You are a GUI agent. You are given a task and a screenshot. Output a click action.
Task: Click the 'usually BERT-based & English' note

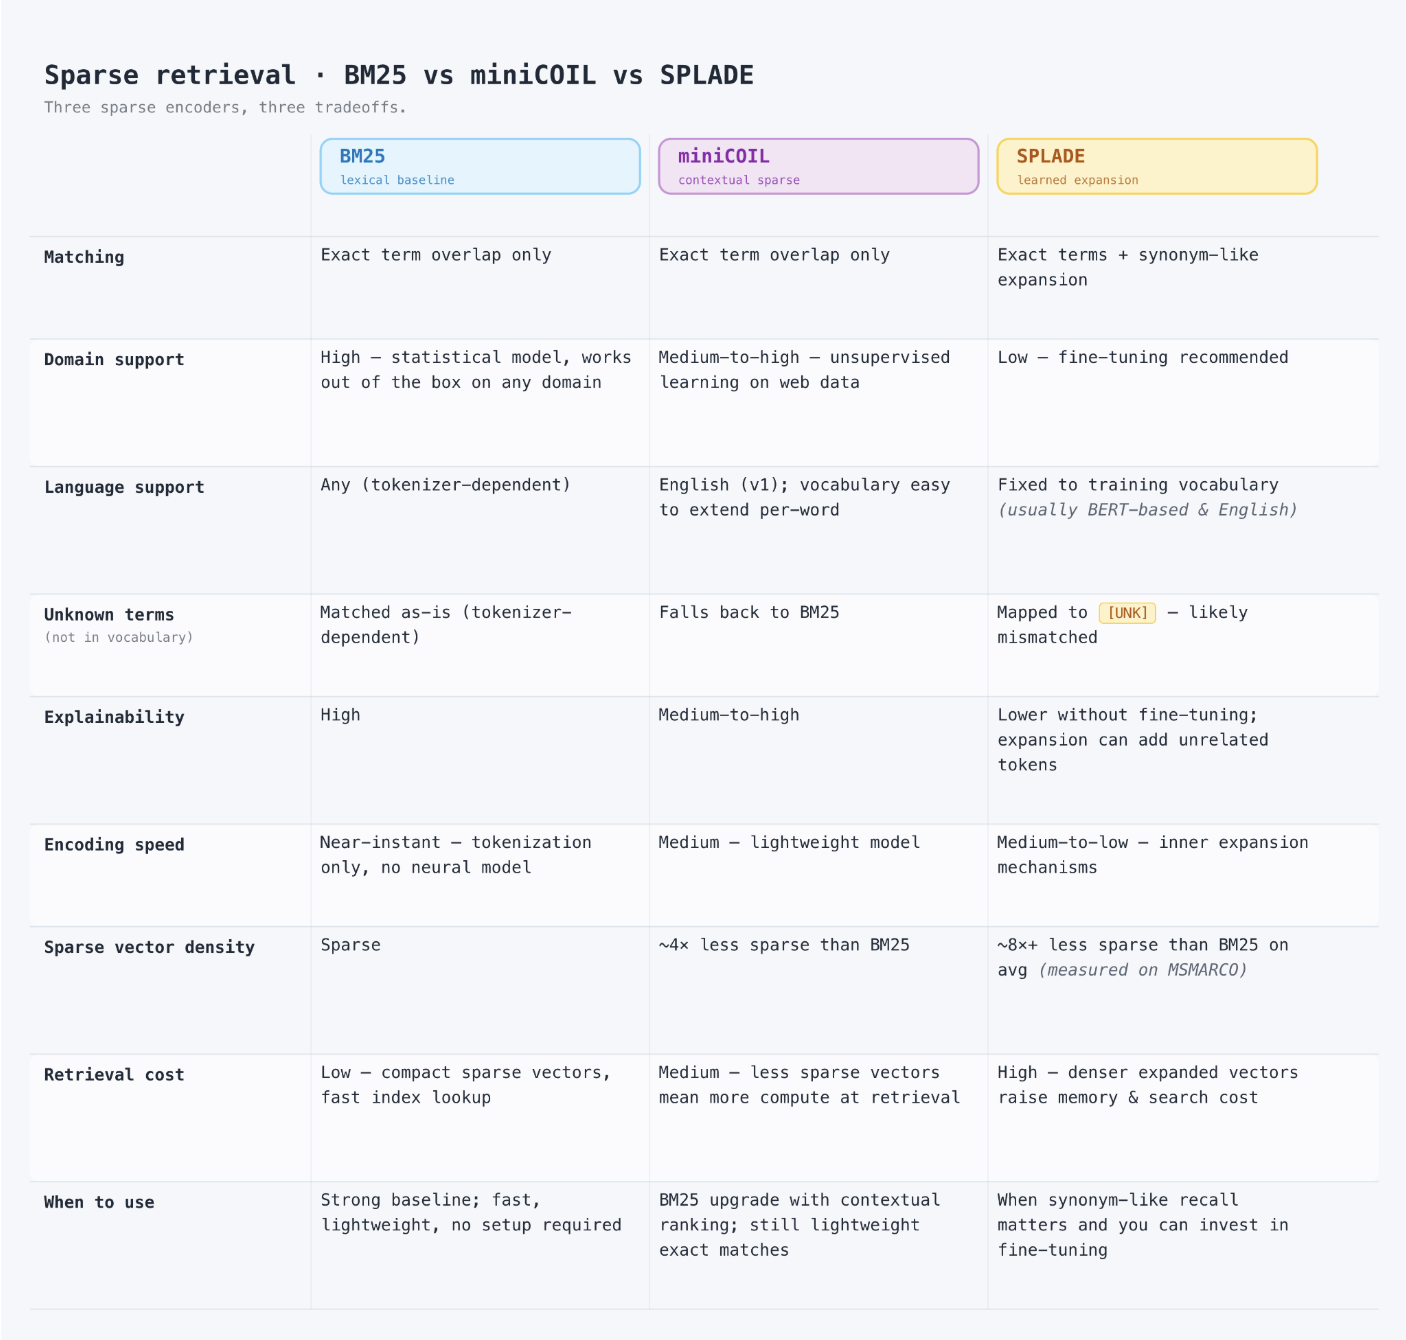(1148, 510)
